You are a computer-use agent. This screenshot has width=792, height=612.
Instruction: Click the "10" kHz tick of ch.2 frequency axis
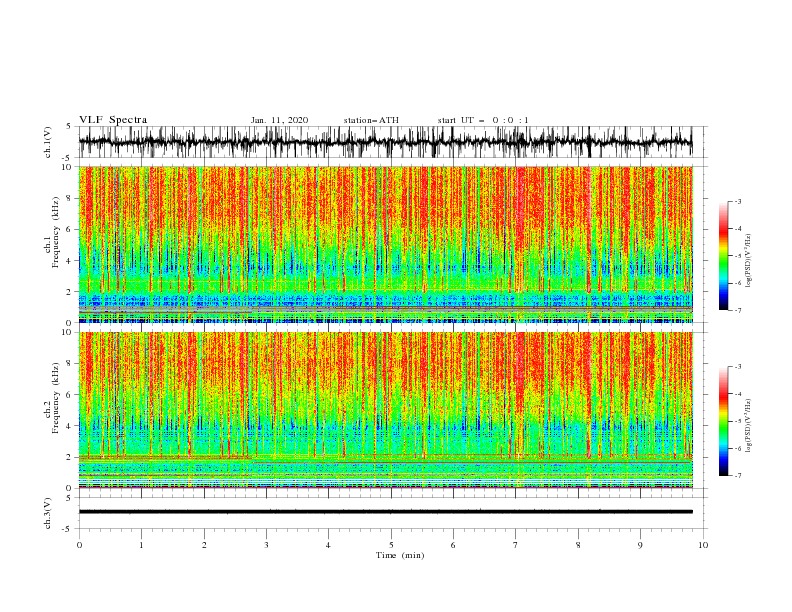67,332
